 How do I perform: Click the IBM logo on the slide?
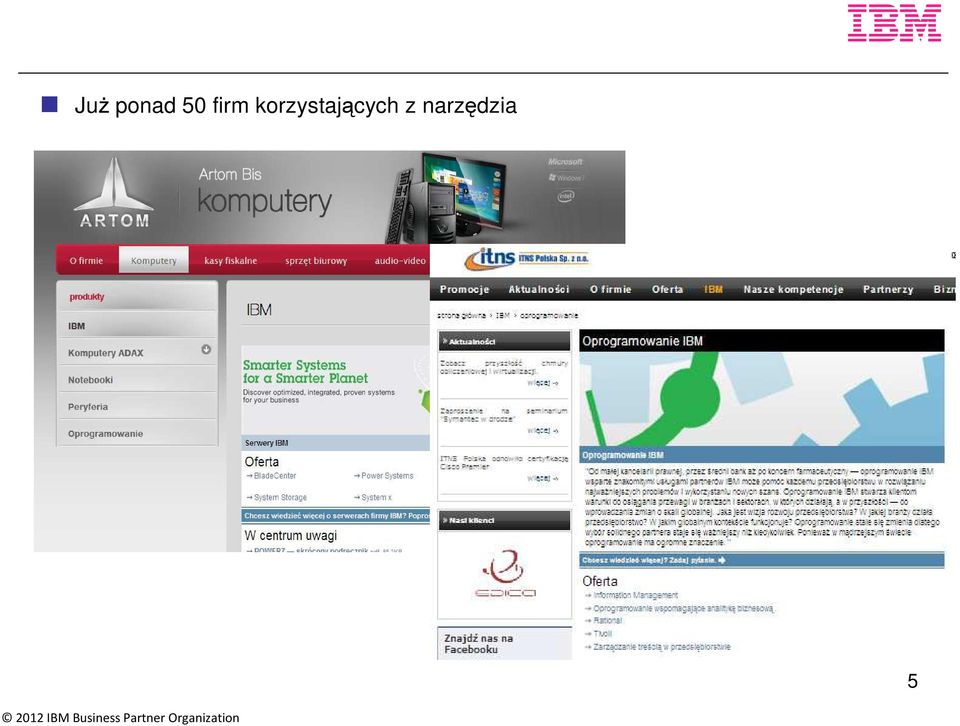[x=894, y=23]
